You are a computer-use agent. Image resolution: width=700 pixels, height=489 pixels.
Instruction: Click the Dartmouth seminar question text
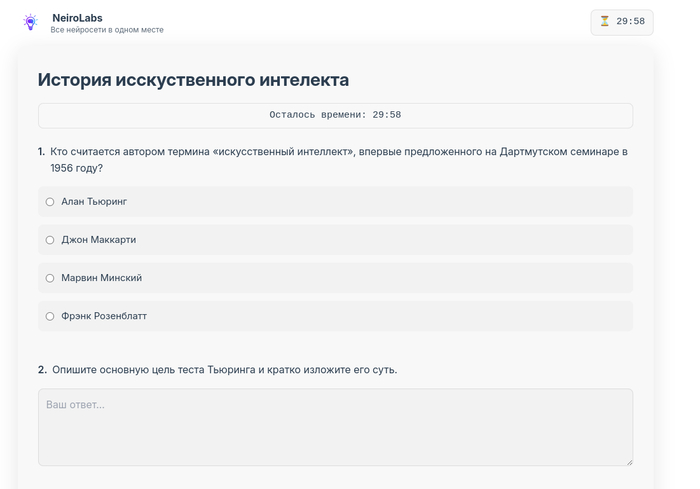coord(338,160)
